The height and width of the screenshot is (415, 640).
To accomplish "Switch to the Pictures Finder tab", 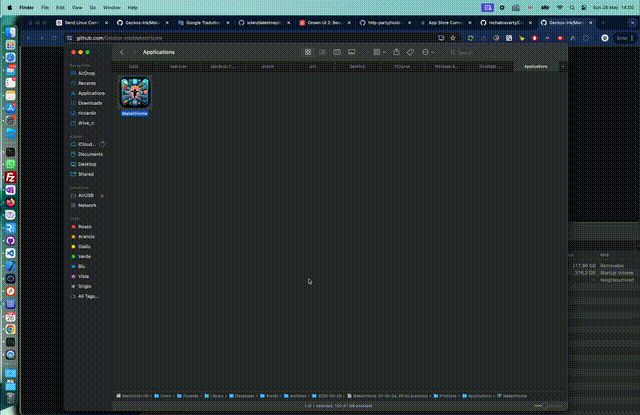I will click(x=402, y=67).
